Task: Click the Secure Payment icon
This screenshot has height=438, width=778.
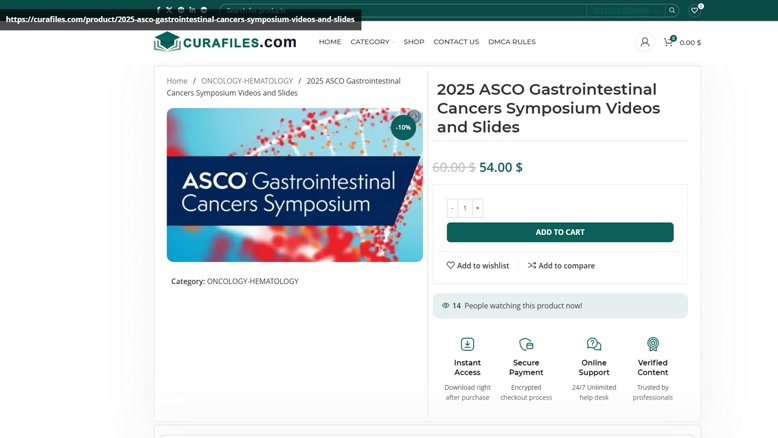Action: 526,344
